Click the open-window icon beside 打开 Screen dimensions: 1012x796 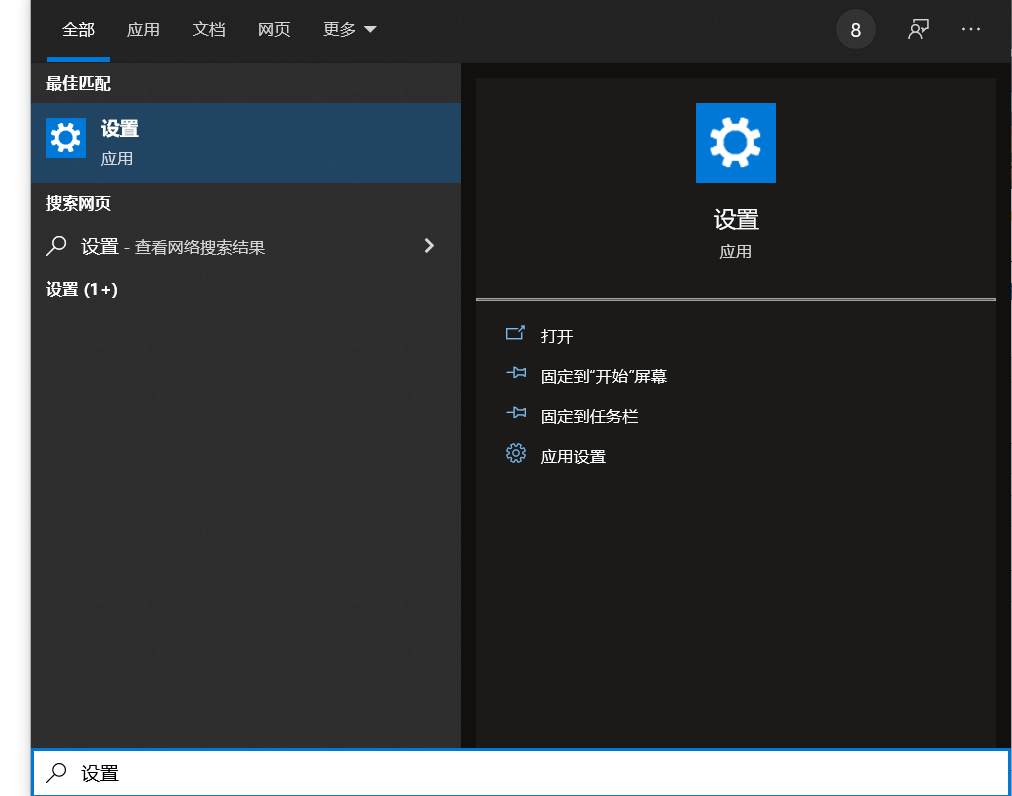(515, 333)
